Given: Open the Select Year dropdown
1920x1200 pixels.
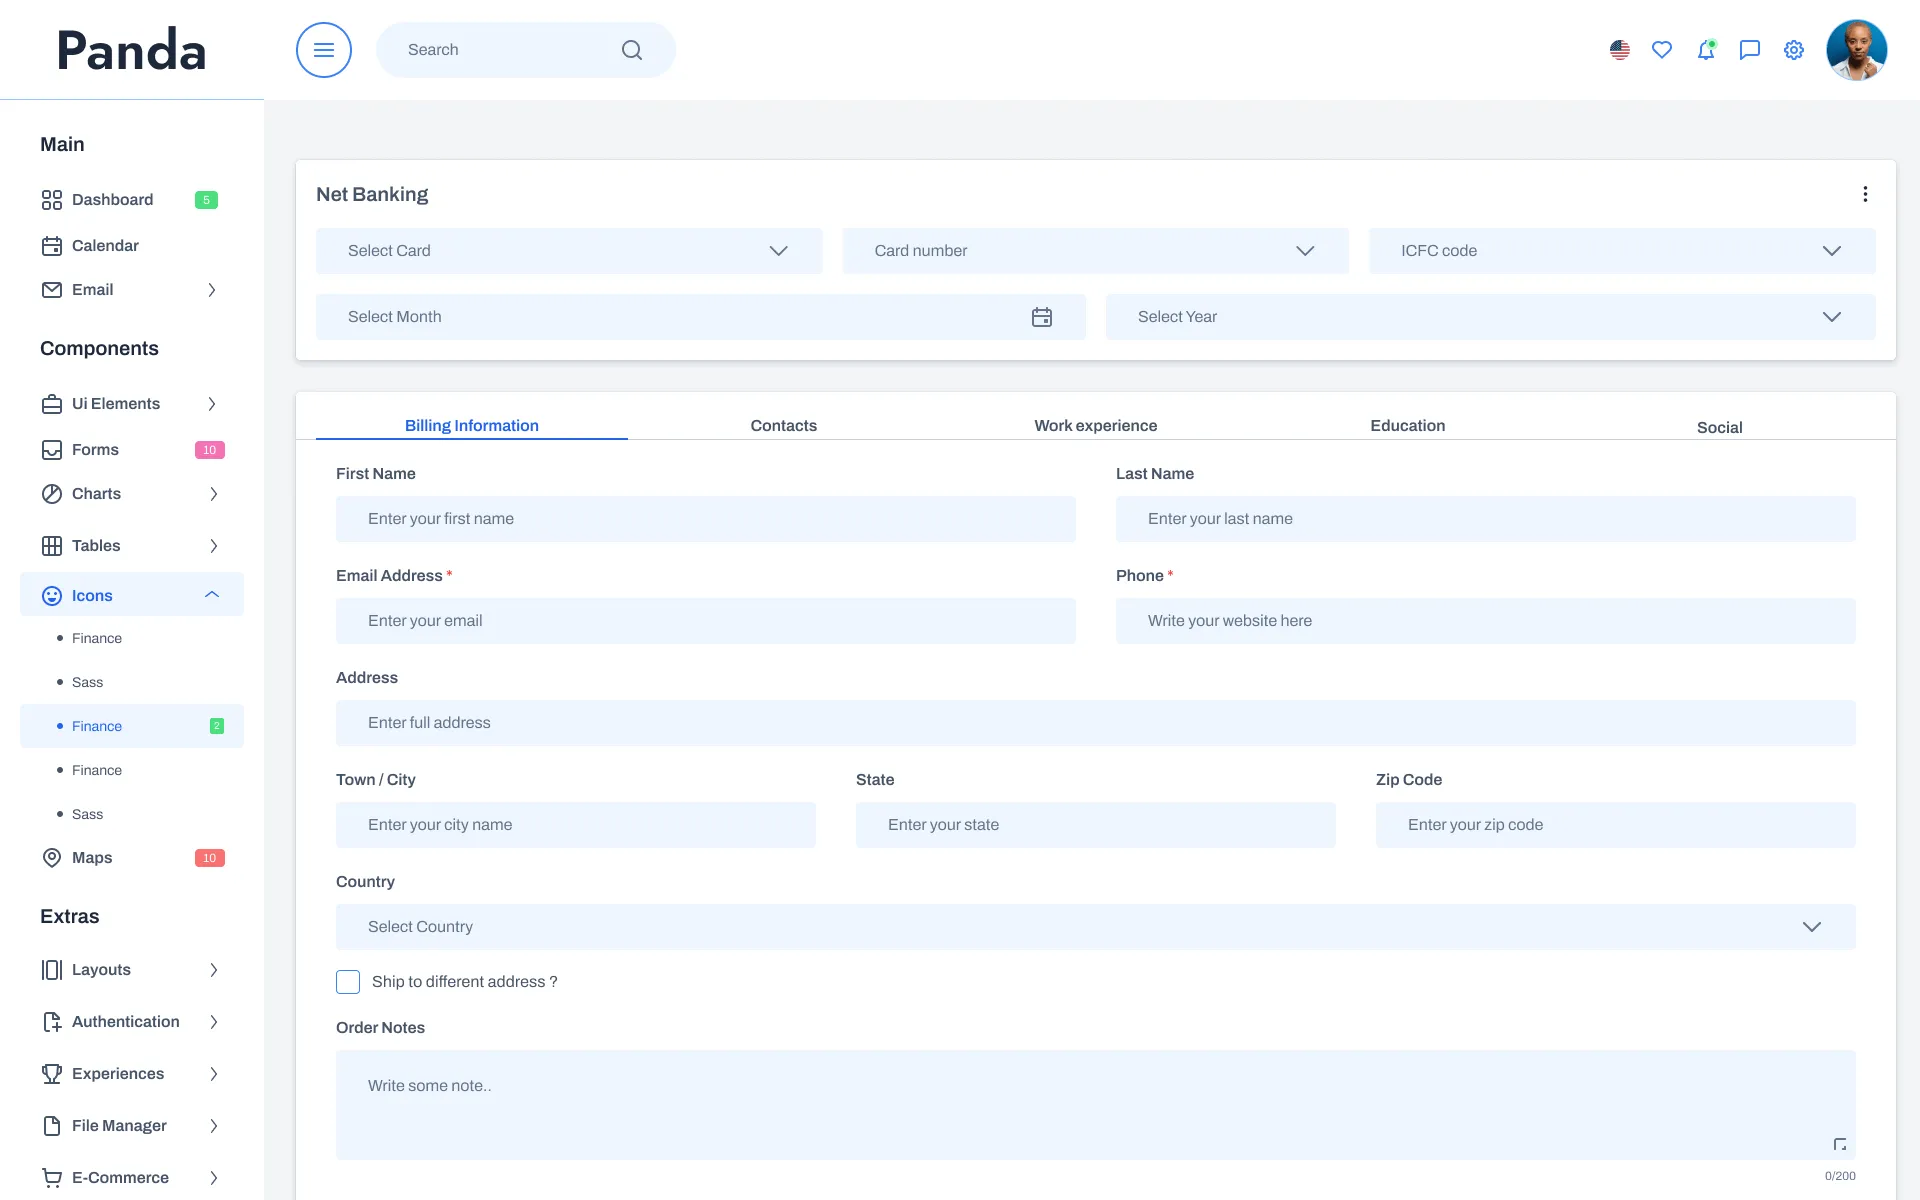Looking at the screenshot, I should click(x=1490, y=317).
